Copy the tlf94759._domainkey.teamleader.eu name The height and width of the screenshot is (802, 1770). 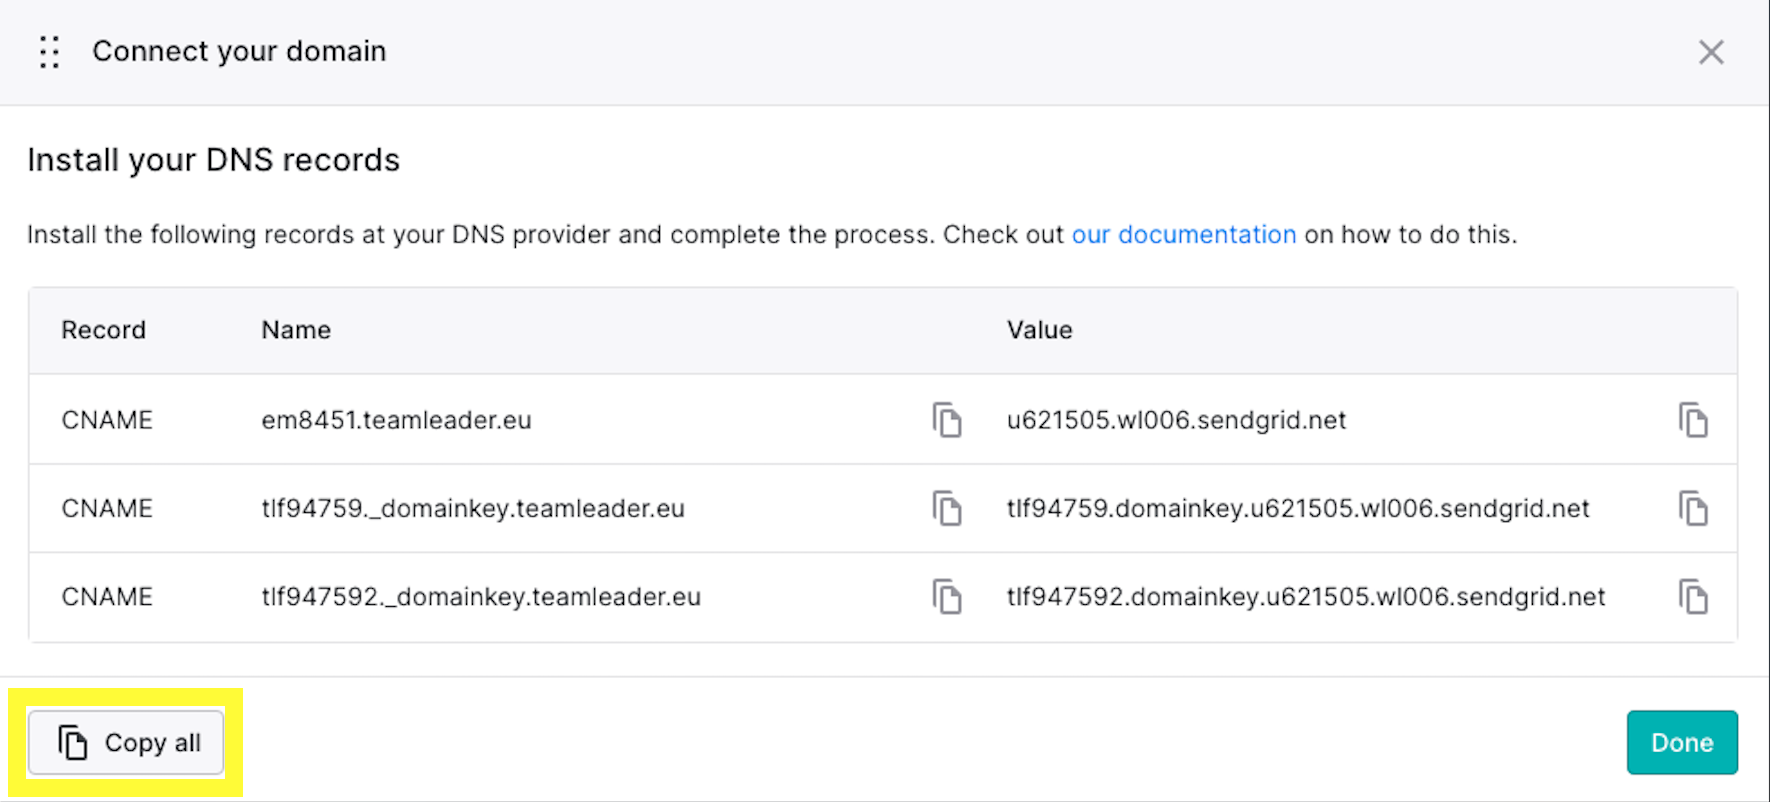[x=947, y=508]
